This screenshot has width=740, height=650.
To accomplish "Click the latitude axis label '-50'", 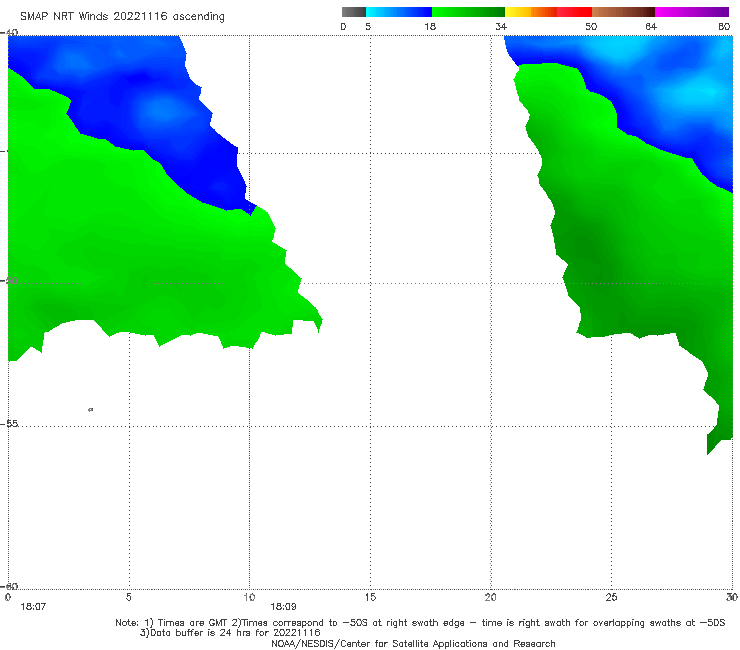I will pyautogui.click(x=9, y=281).
